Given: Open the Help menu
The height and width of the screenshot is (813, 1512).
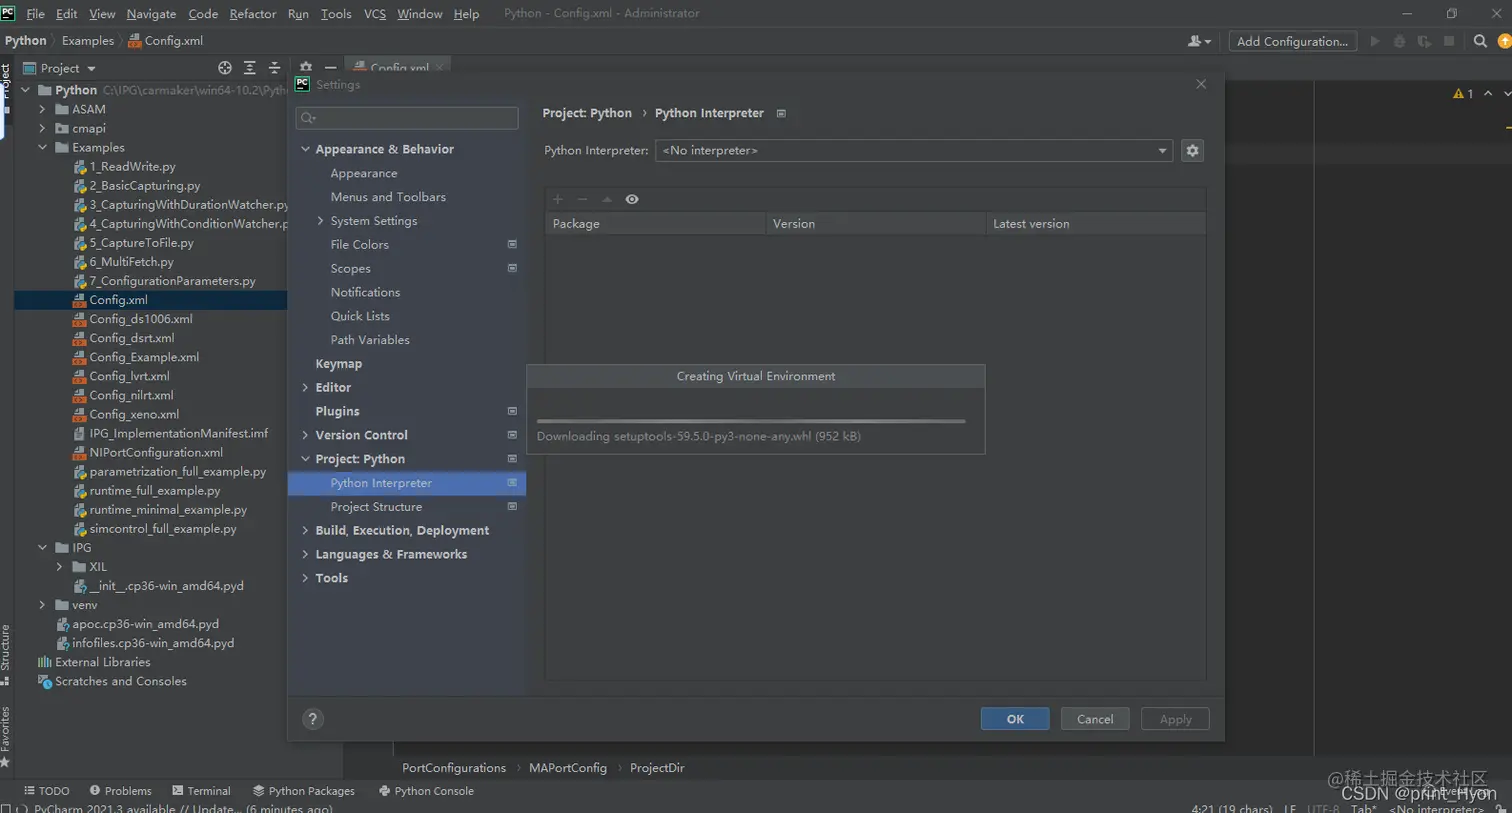Looking at the screenshot, I should (466, 14).
